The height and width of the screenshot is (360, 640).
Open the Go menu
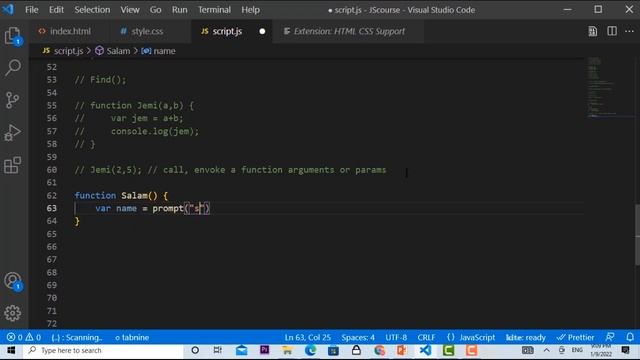tap(156, 9)
